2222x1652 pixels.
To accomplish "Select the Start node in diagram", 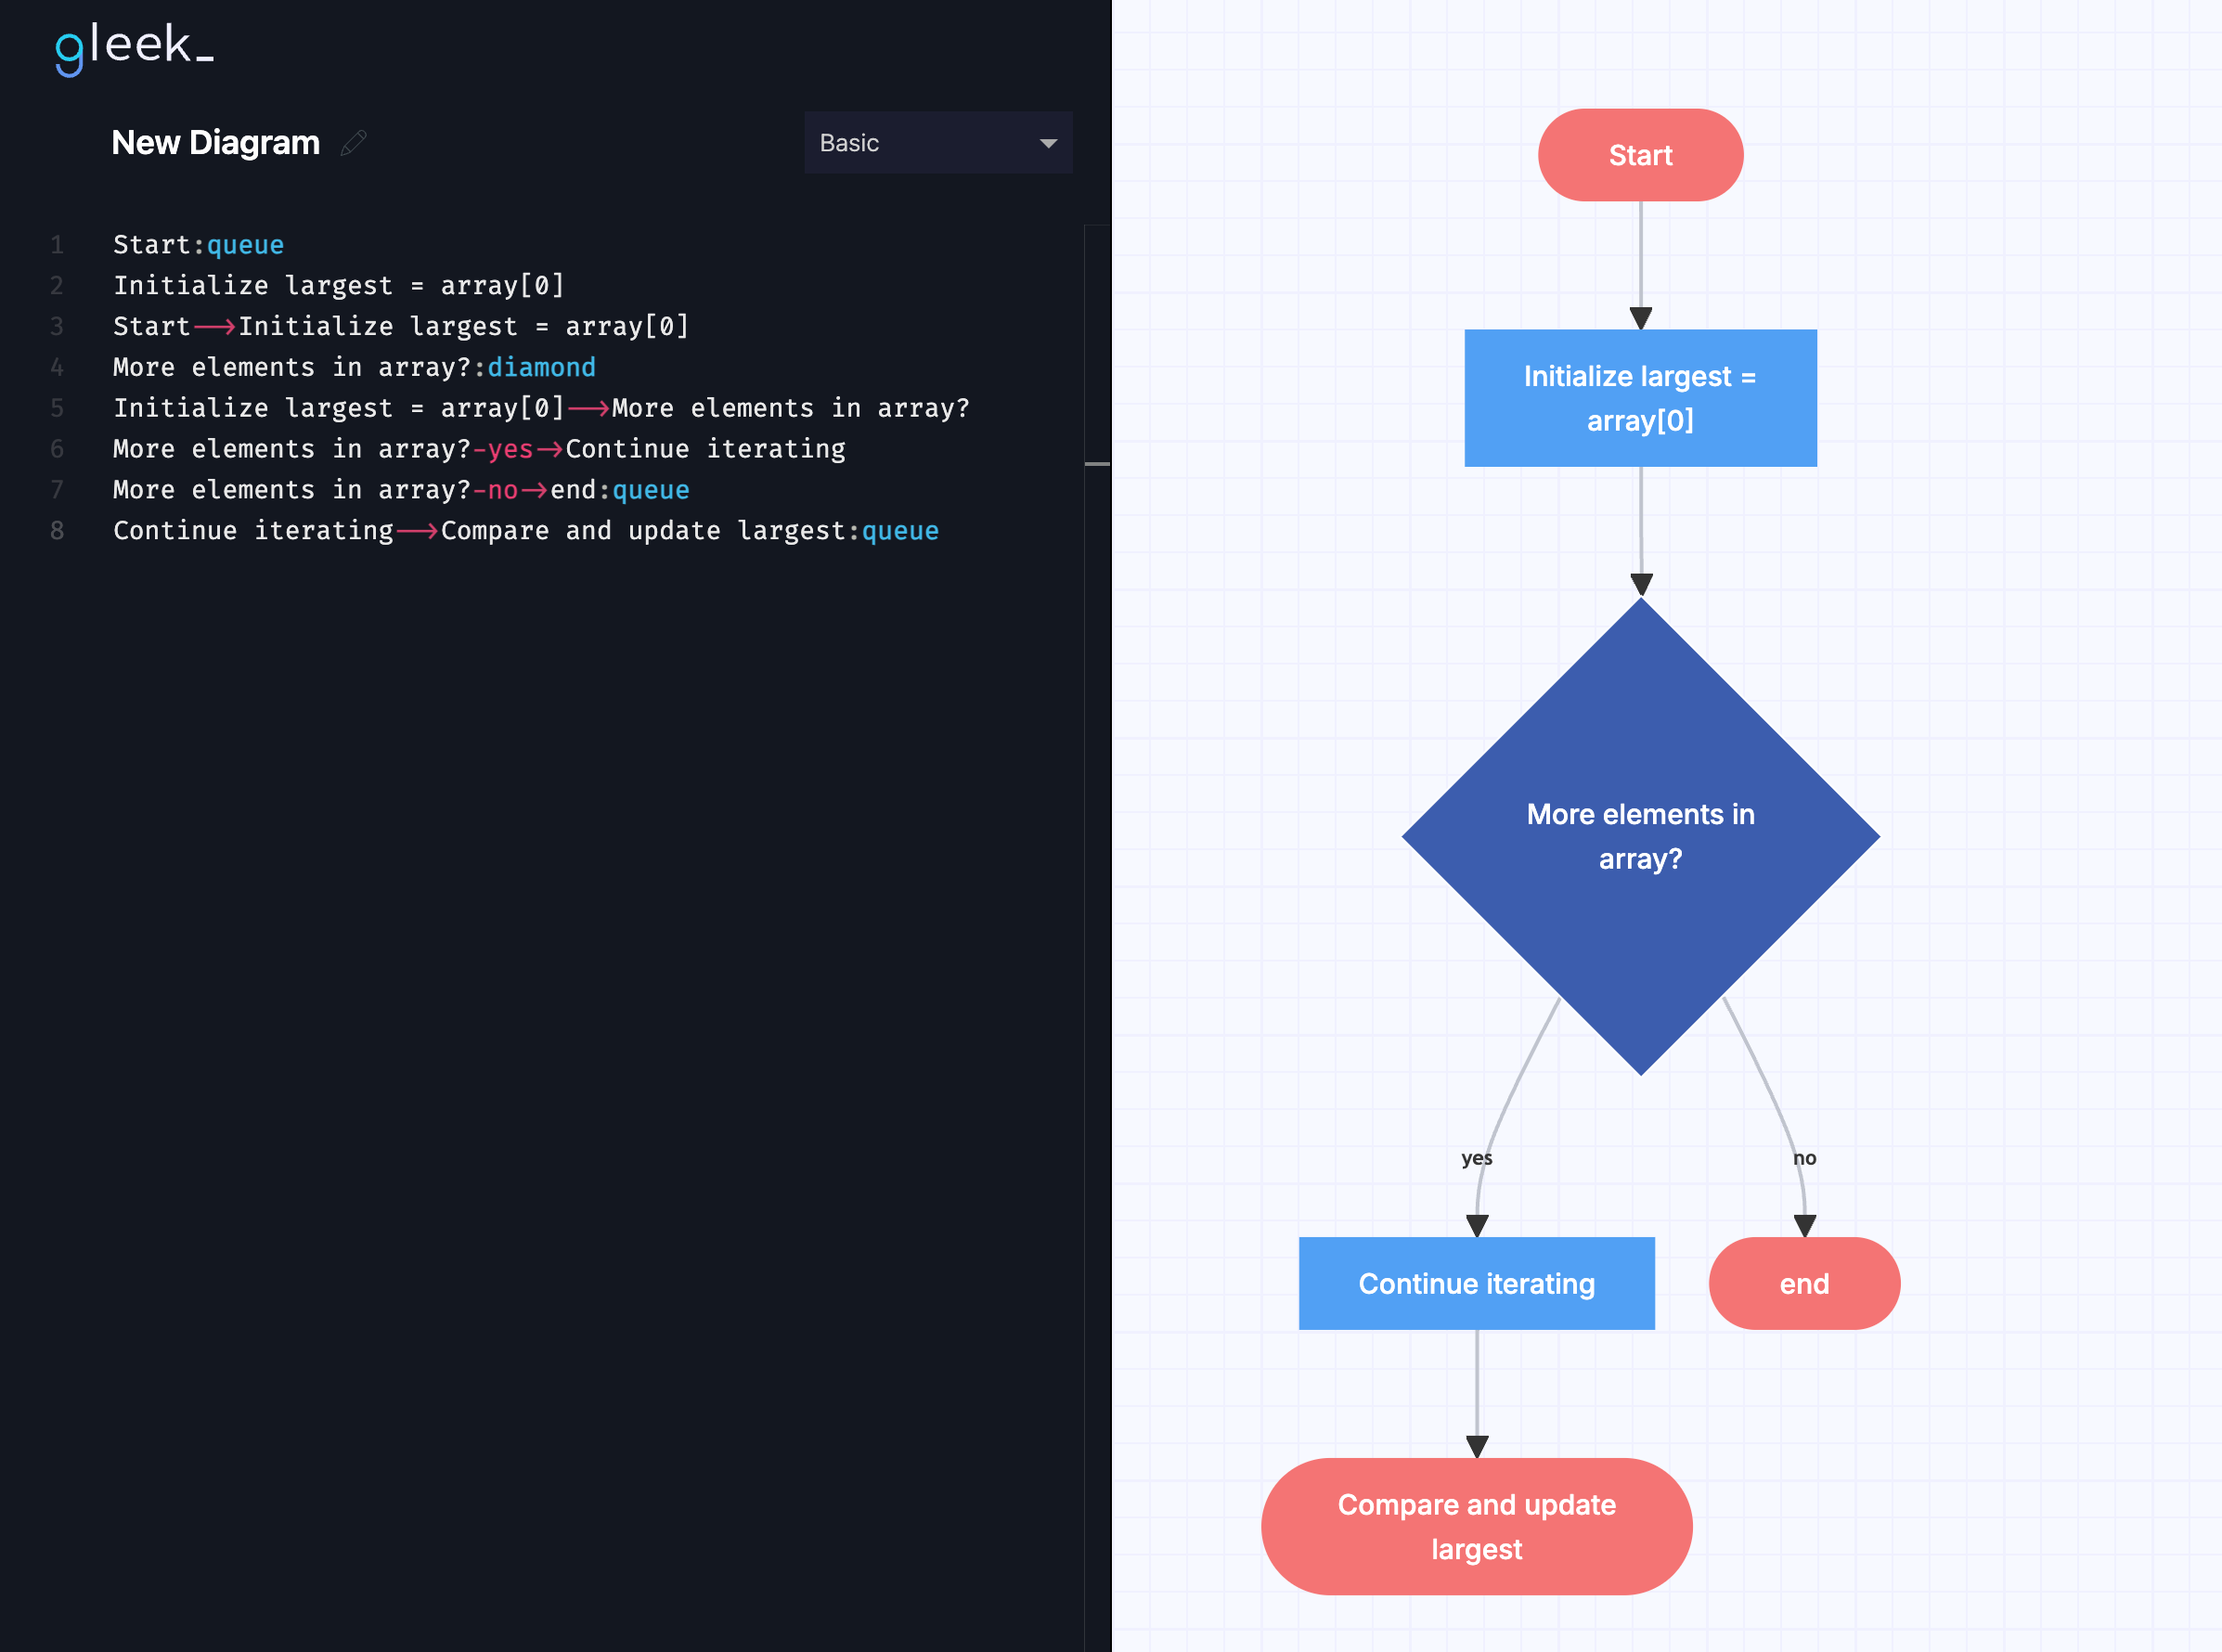I will point(1639,155).
